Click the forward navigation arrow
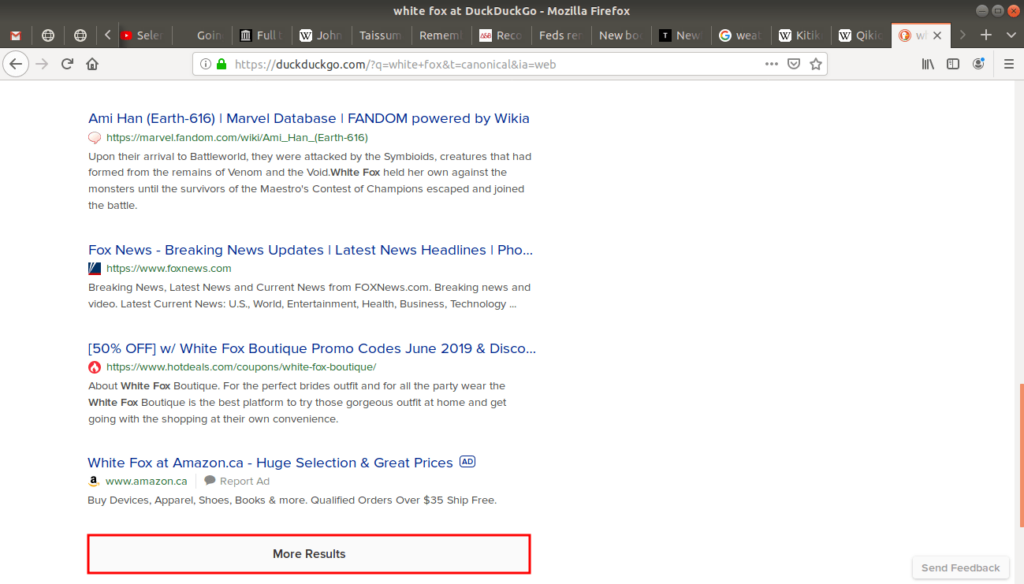Screen dimensions: 1024x584 (x=42, y=64)
